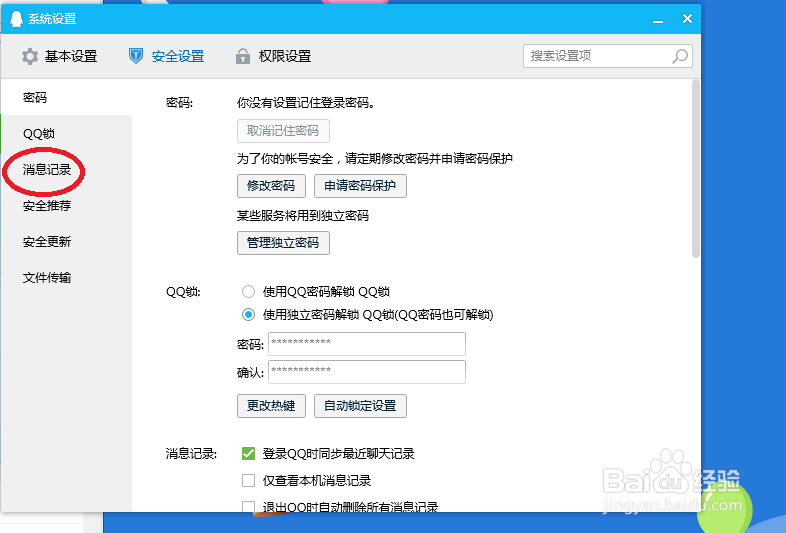Viewport: 786px width, 533px height.
Task: Click the 修改密码 button
Action: (271, 186)
